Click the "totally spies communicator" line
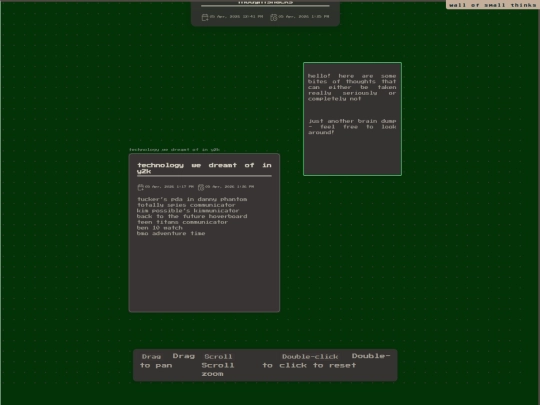The height and width of the screenshot is (405, 540). 186,205
